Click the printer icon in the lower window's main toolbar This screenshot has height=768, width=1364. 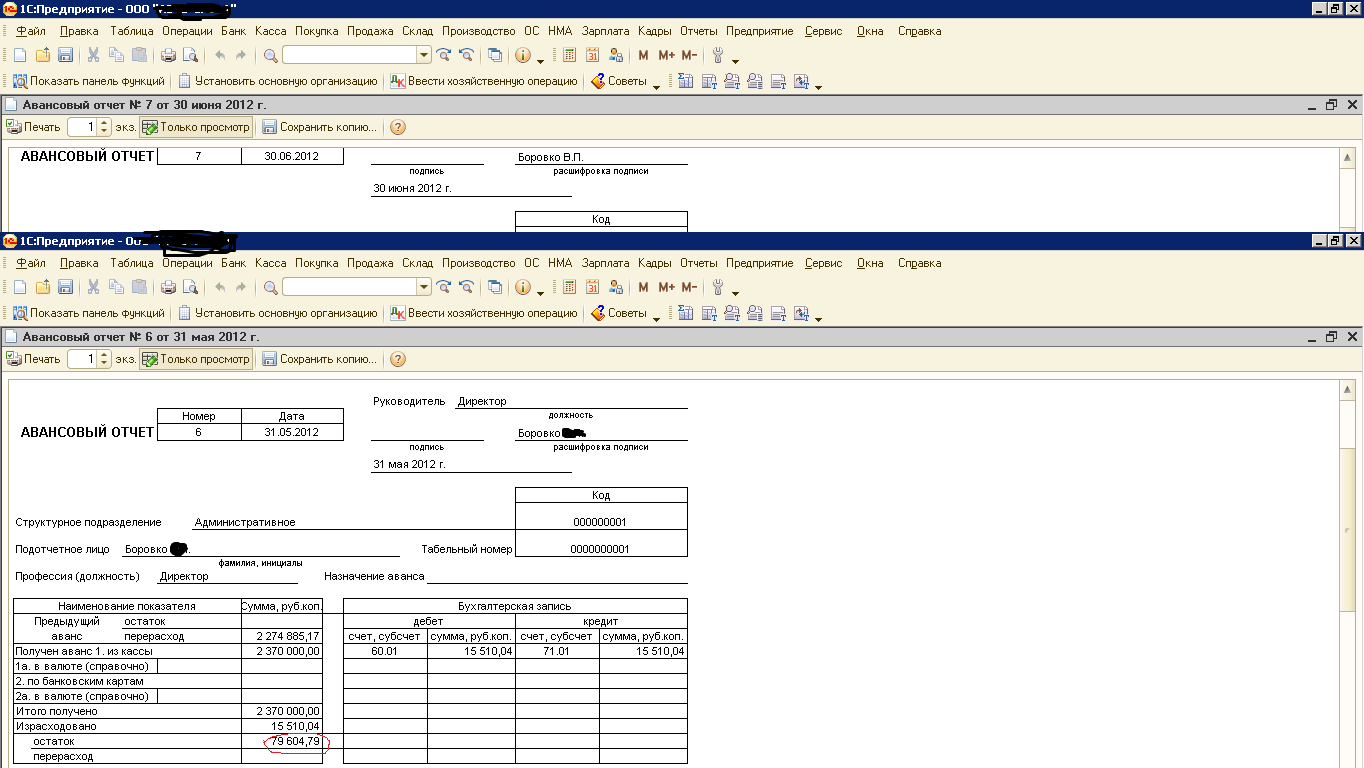pos(169,287)
